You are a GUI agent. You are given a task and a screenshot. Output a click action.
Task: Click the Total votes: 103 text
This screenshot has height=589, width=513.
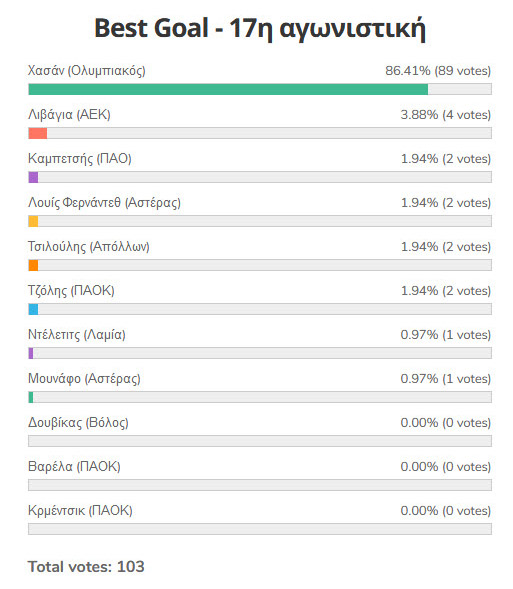(86, 566)
